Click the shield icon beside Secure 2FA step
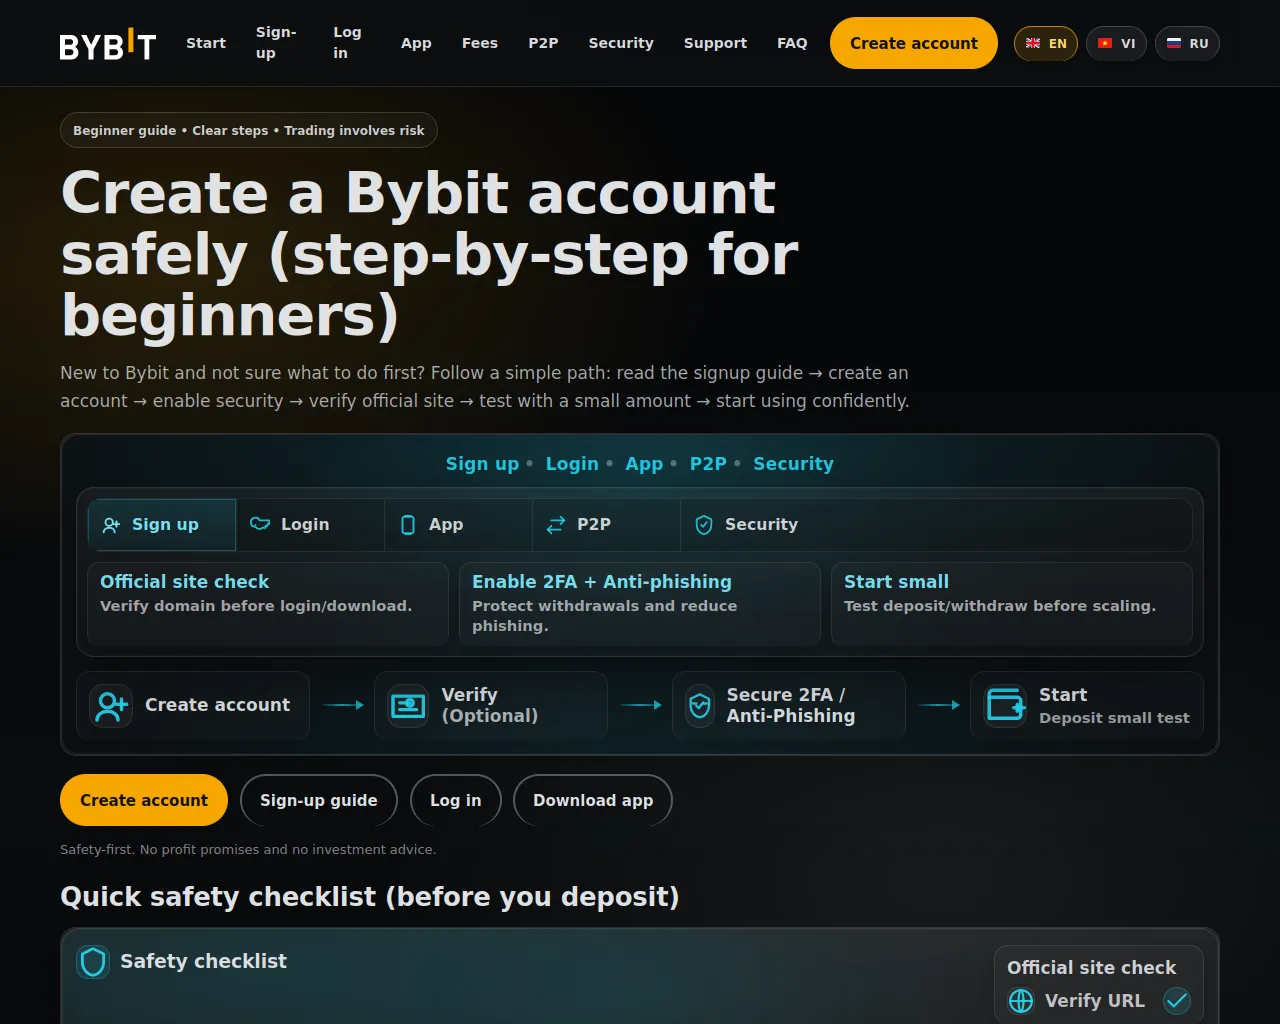 (x=700, y=706)
